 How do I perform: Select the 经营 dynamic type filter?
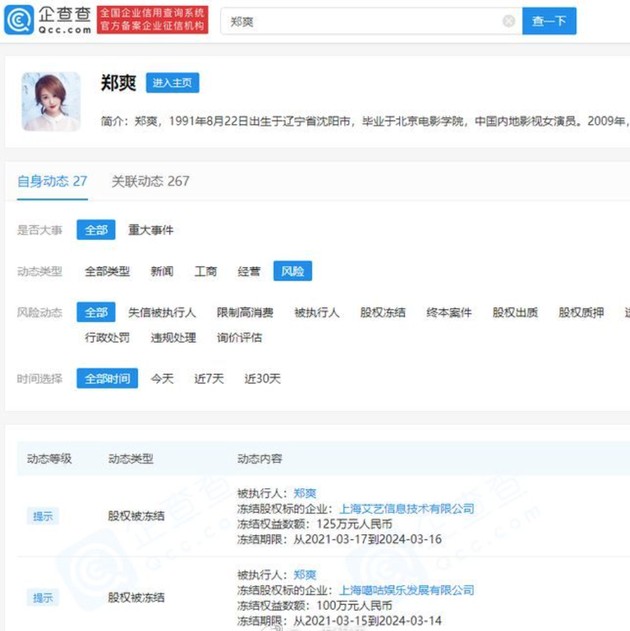click(249, 271)
